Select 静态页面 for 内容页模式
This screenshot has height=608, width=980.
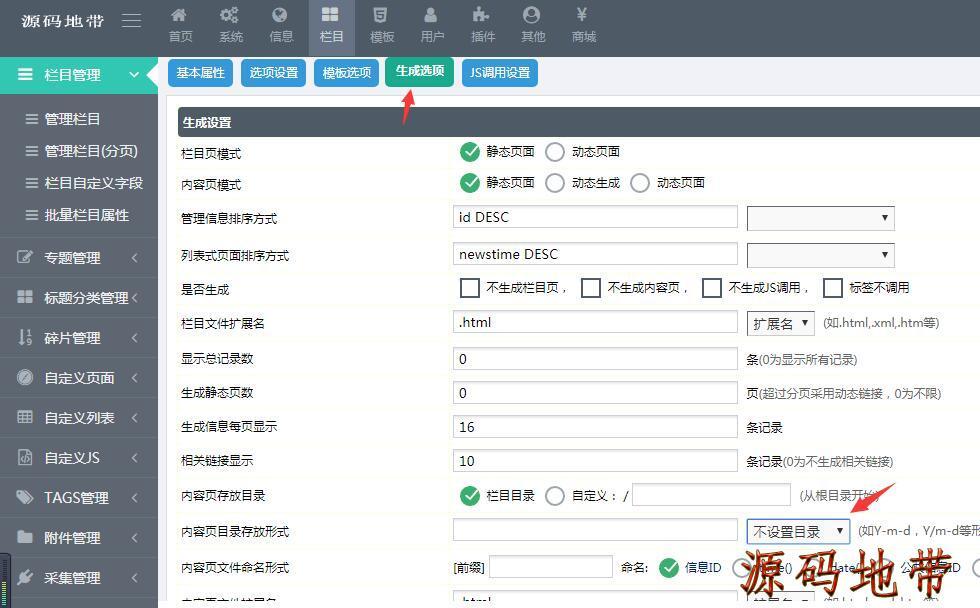coord(469,182)
